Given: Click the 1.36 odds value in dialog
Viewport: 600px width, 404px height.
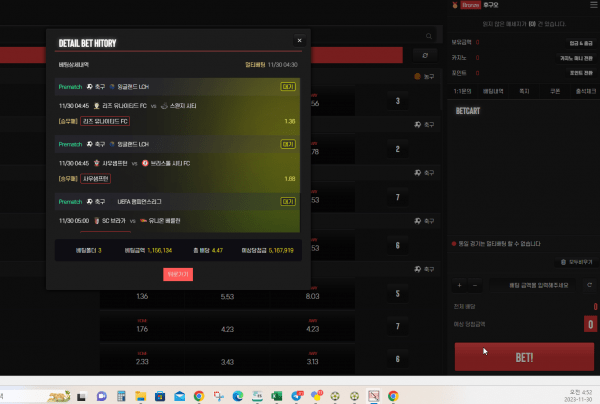Looking at the screenshot, I should 290,121.
